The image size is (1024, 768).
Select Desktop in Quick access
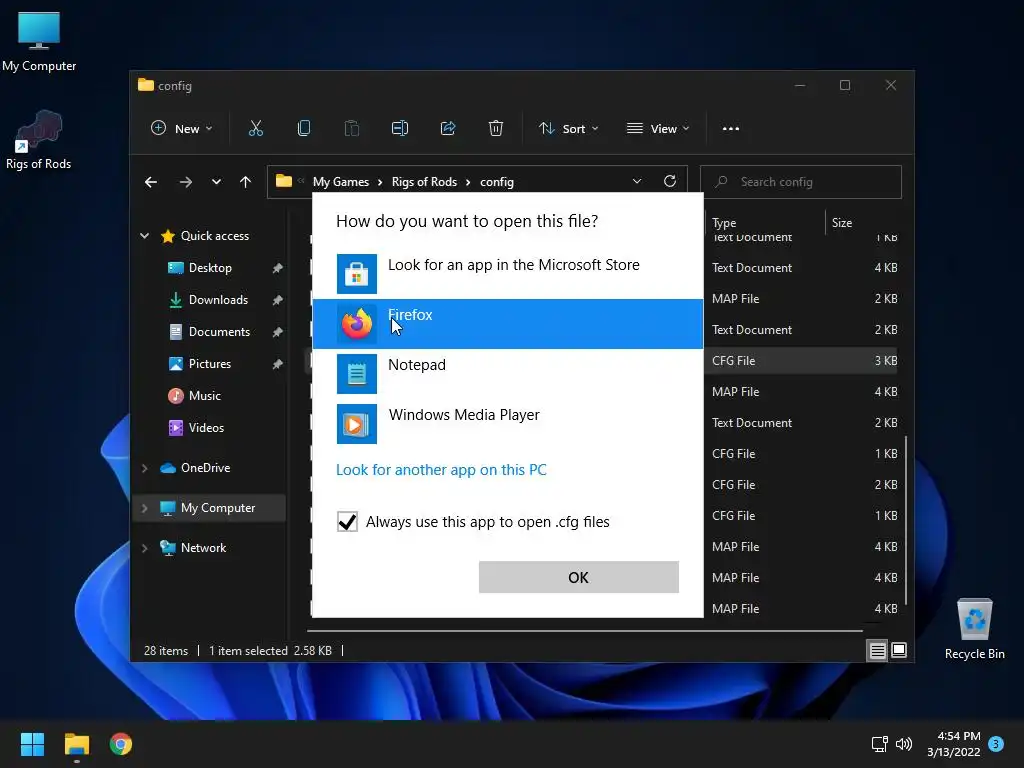click(210, 268)
